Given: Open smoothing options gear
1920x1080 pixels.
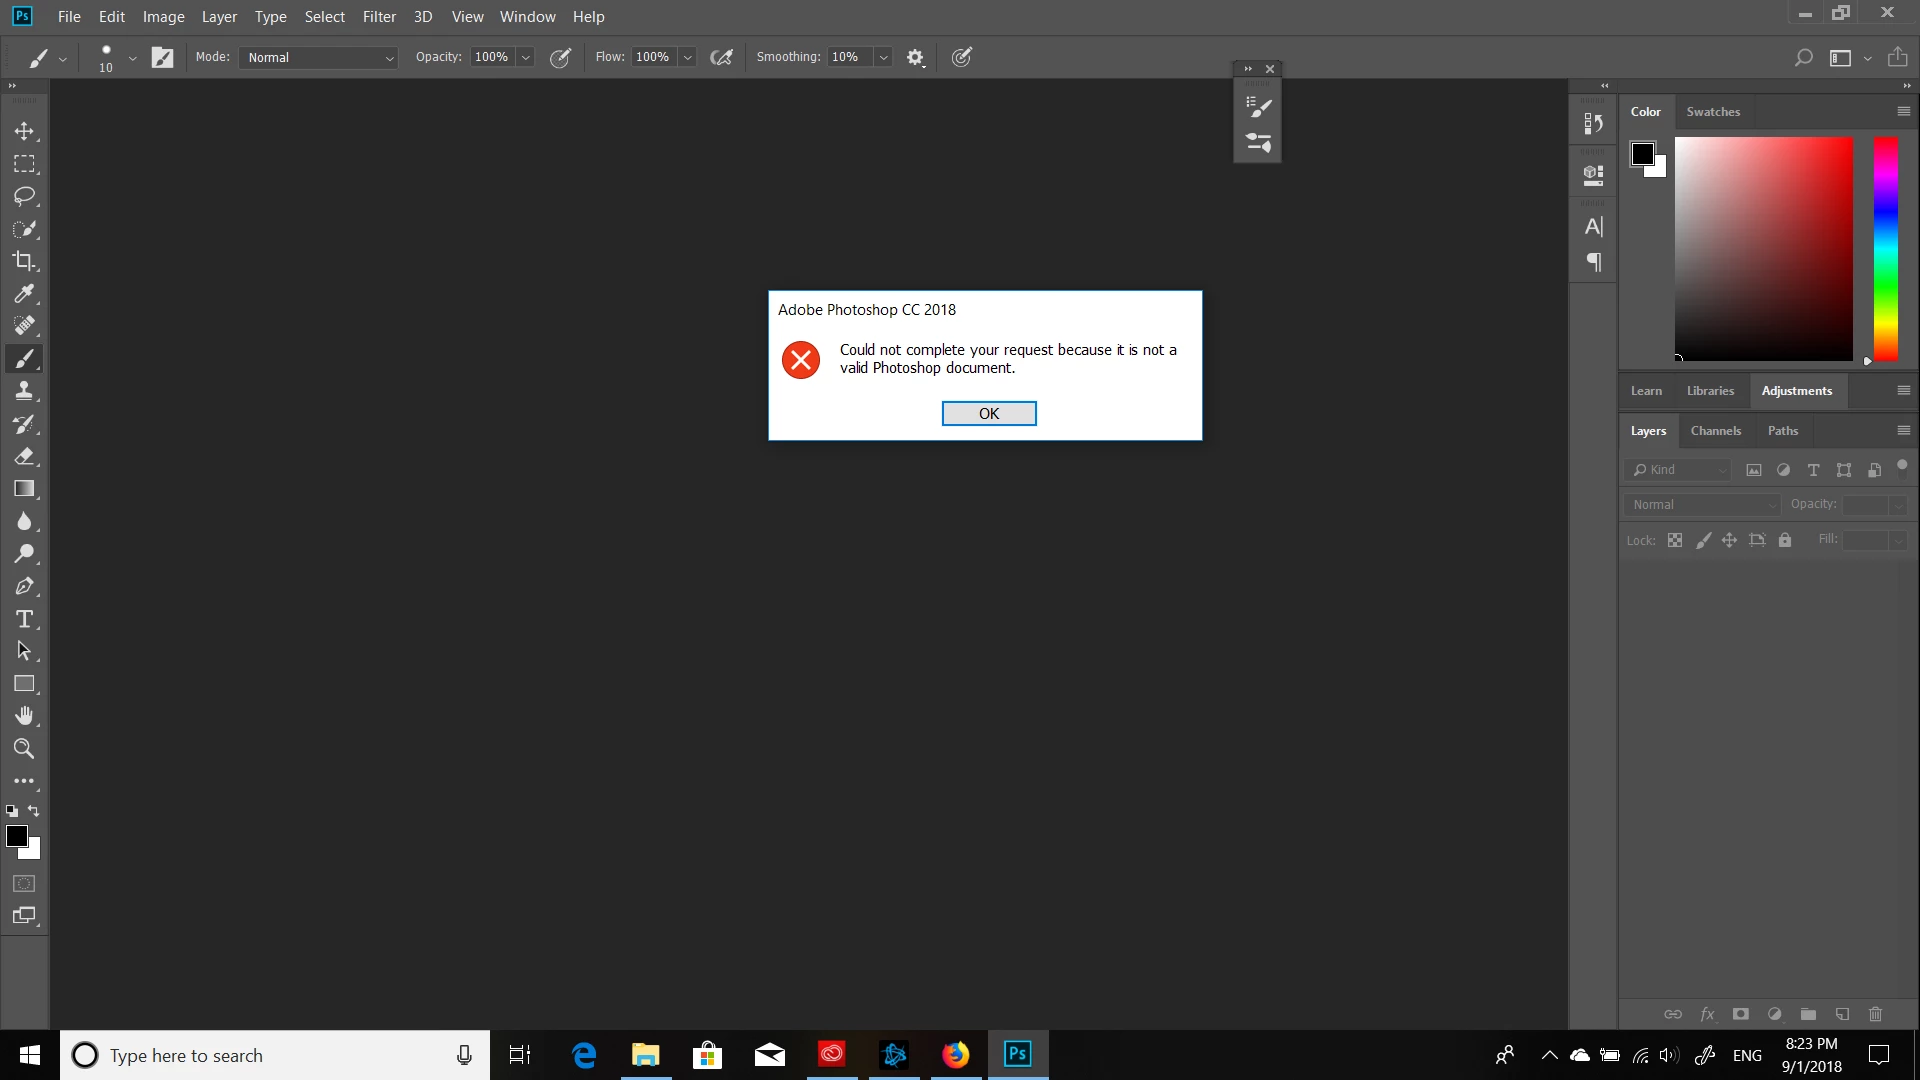Looking at the screenshot, I should point(915,57).
